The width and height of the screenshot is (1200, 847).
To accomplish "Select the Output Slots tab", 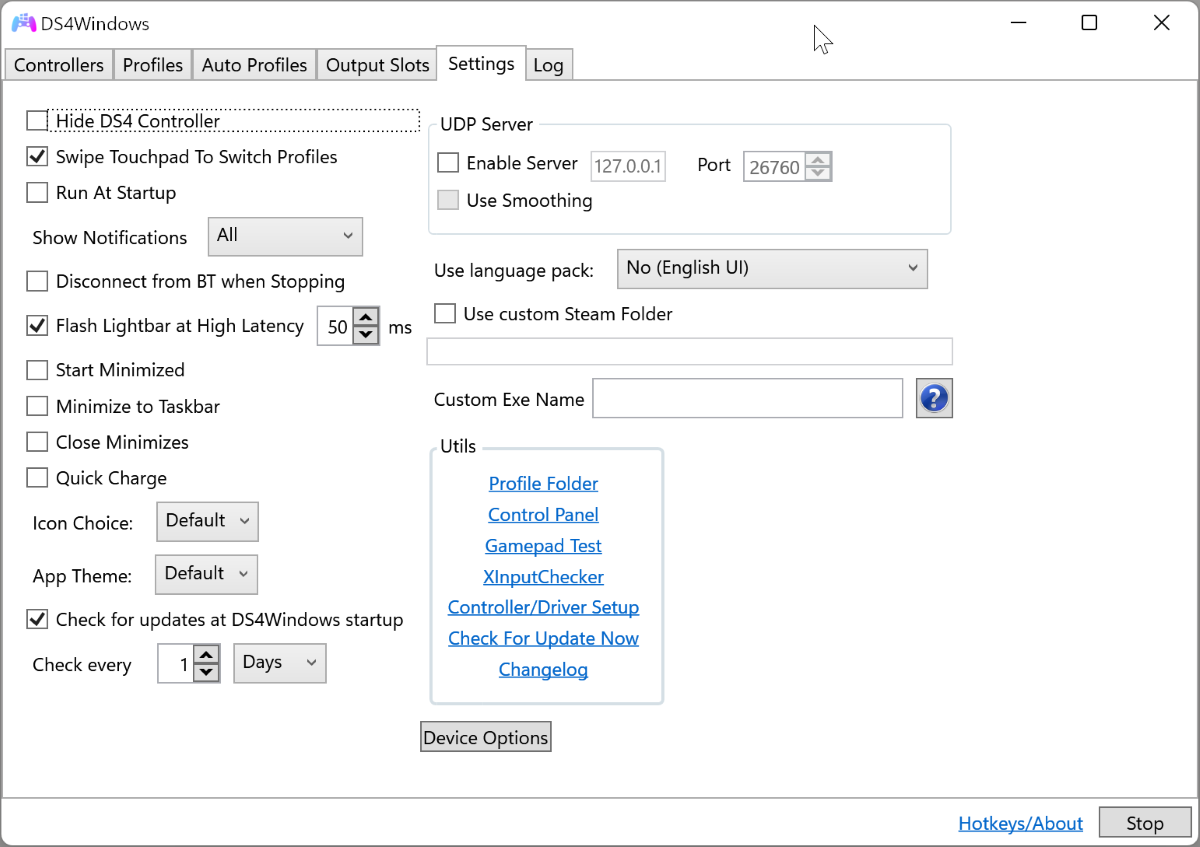I will click(x=377, y=65).
